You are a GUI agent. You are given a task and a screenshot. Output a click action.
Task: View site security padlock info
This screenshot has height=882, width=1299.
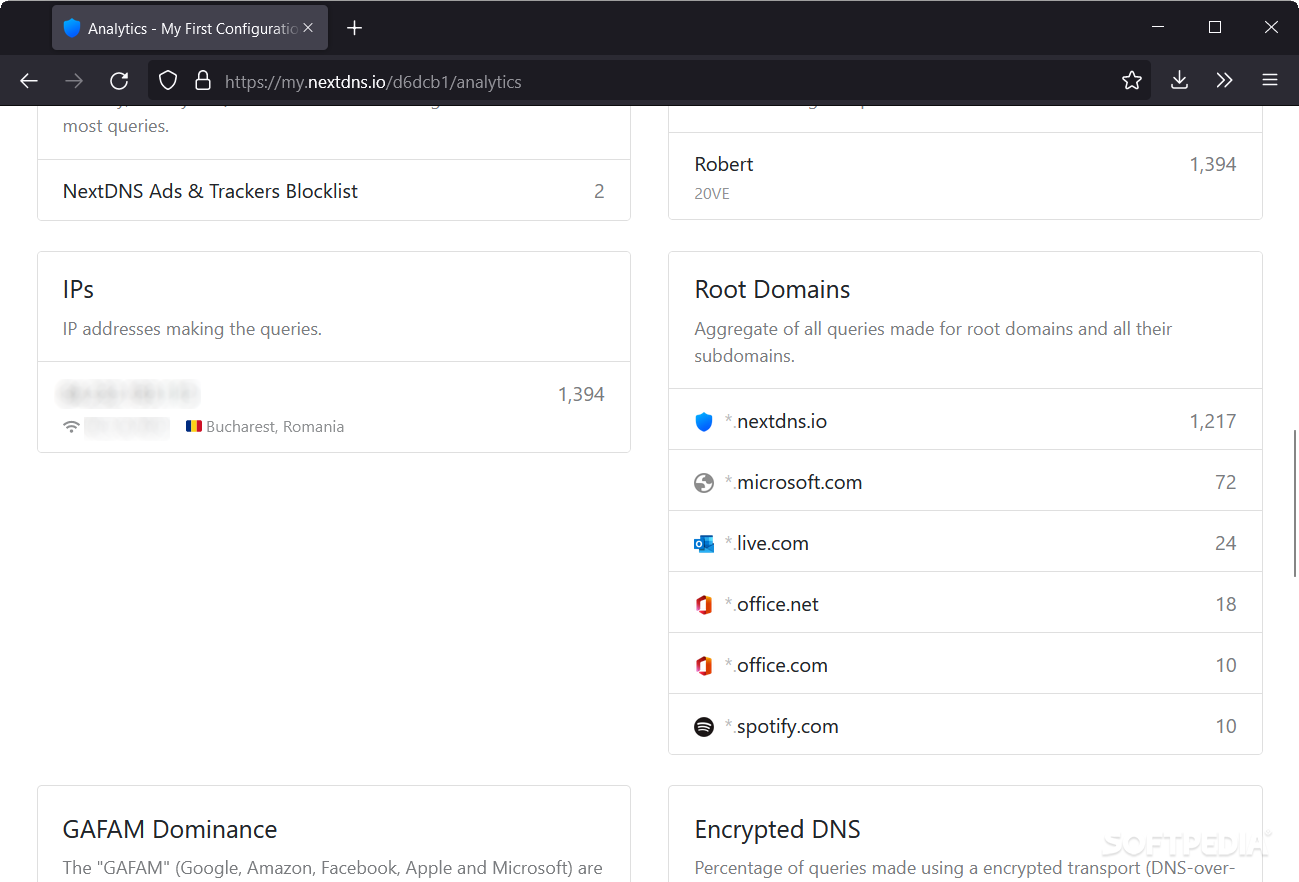click(203, 81)
